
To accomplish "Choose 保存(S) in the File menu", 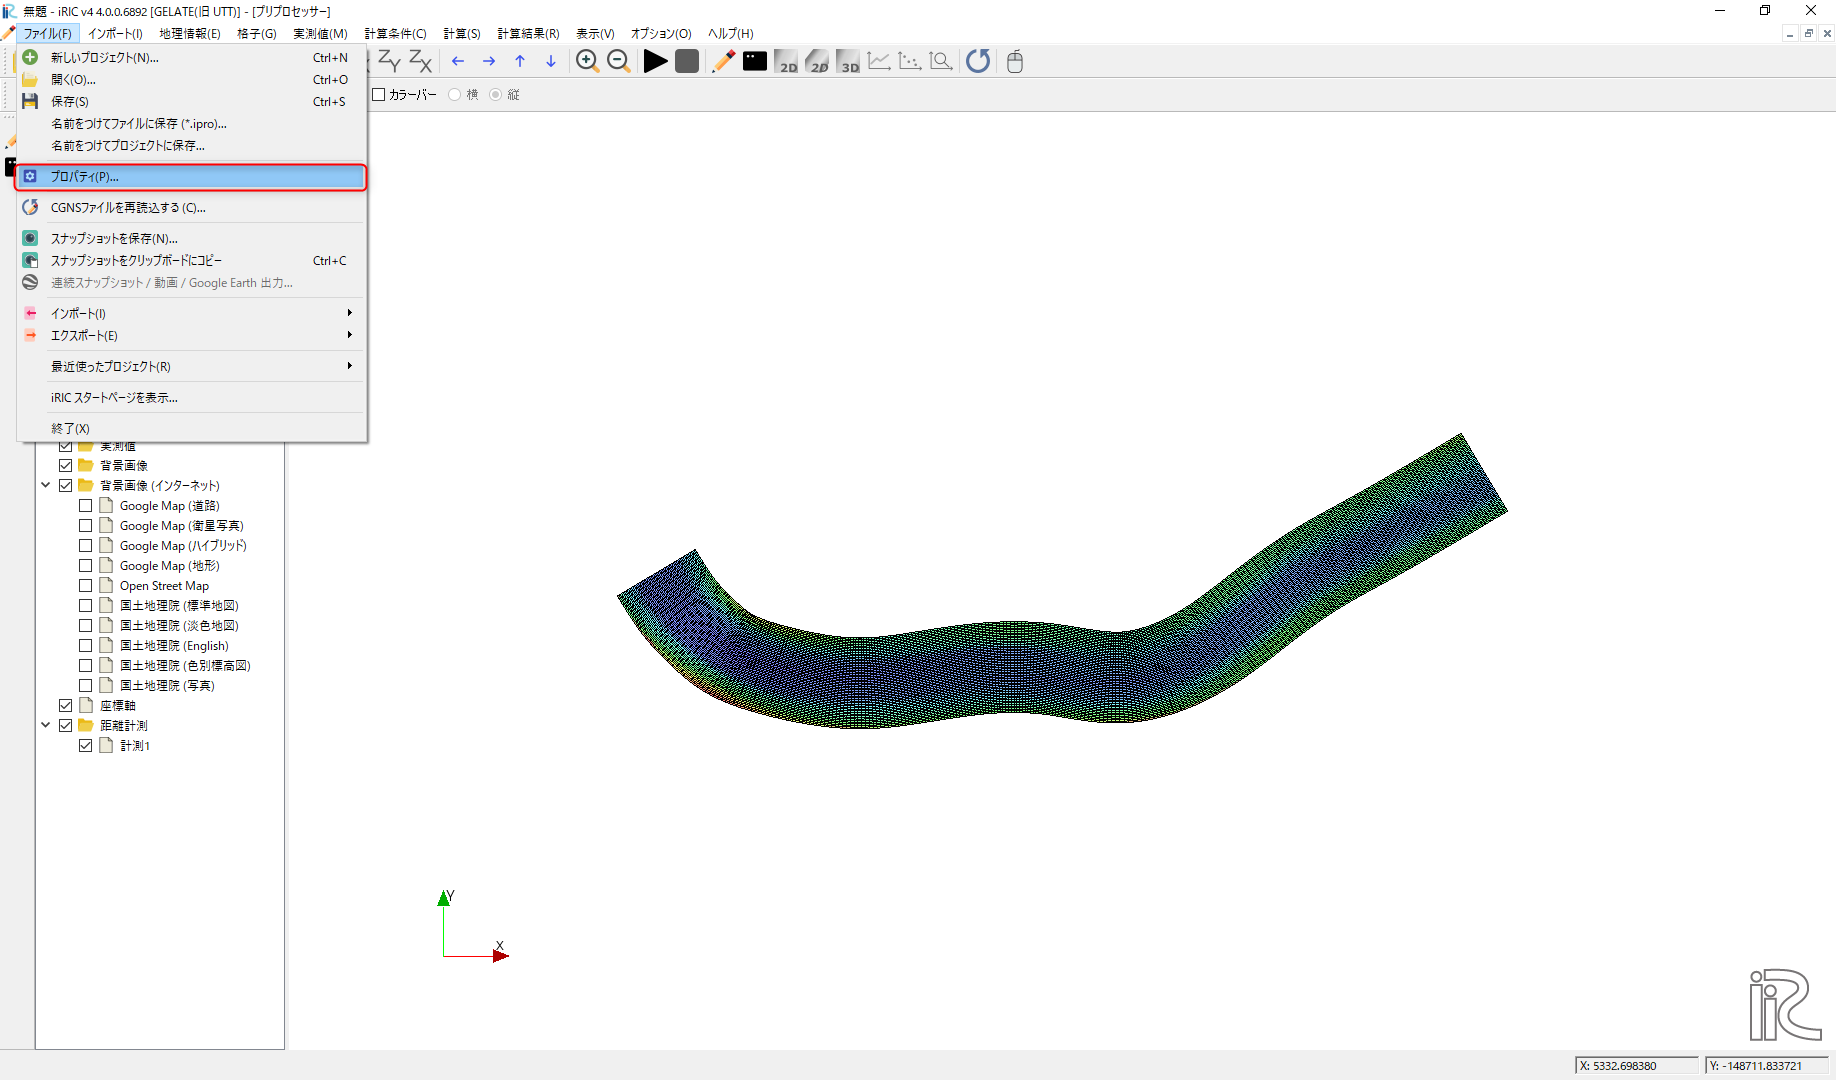I will pos(192,101).
